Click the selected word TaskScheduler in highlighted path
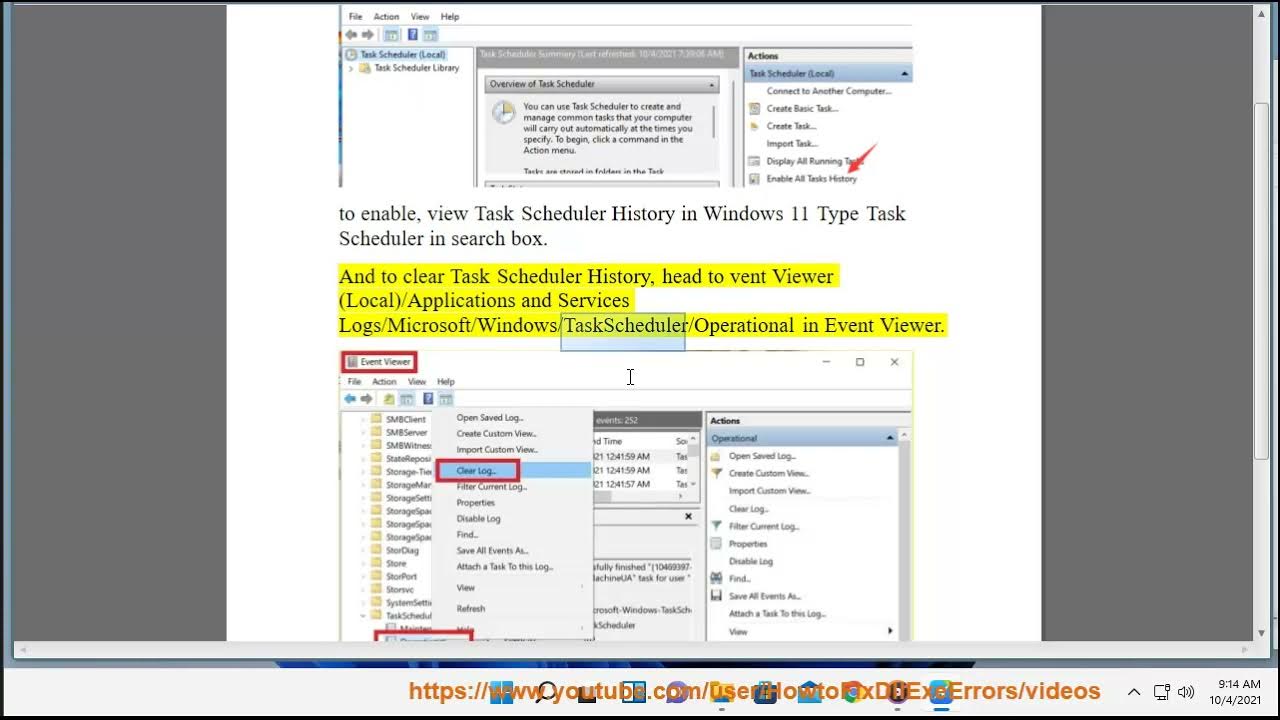The image size is (1280, 720). (x=625, y=325)
